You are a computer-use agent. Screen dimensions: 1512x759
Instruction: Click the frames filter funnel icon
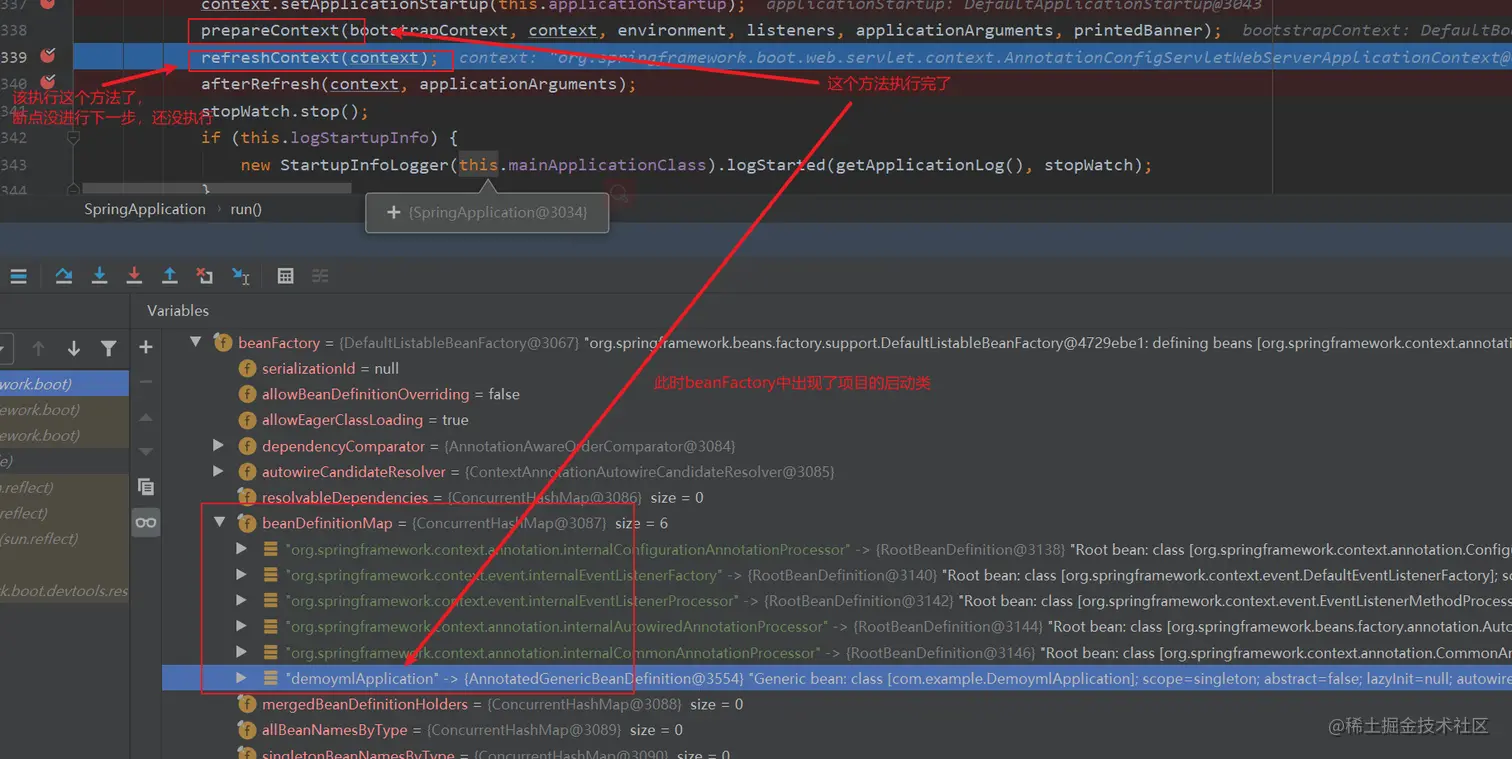(108, 348)
